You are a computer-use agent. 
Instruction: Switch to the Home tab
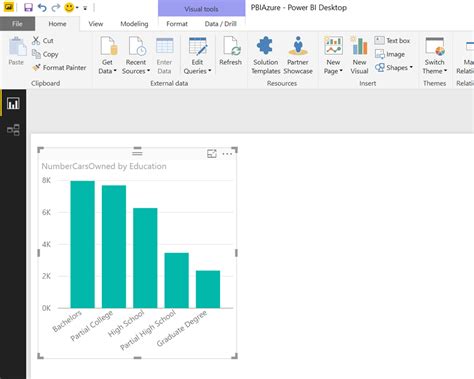pyautogui.click(x=57, y=24)
